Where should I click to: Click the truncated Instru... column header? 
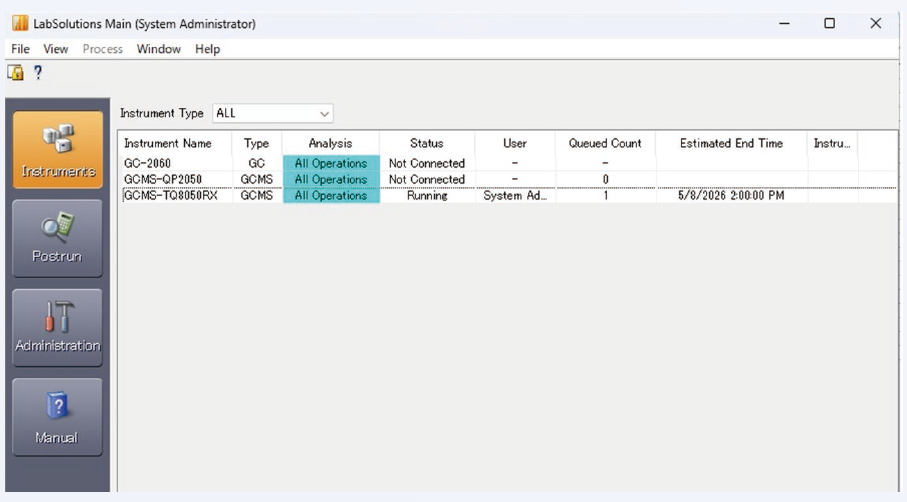(x=832, y=143)
